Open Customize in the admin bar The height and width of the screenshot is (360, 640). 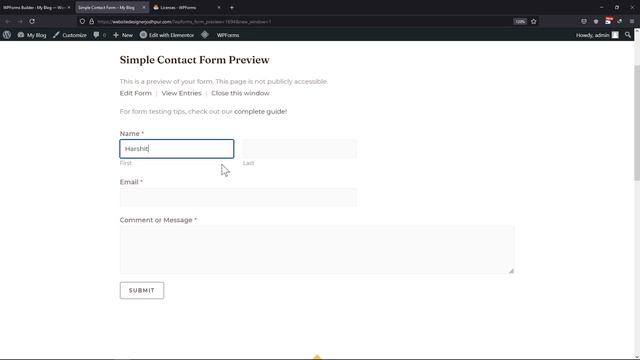(70, 35)
